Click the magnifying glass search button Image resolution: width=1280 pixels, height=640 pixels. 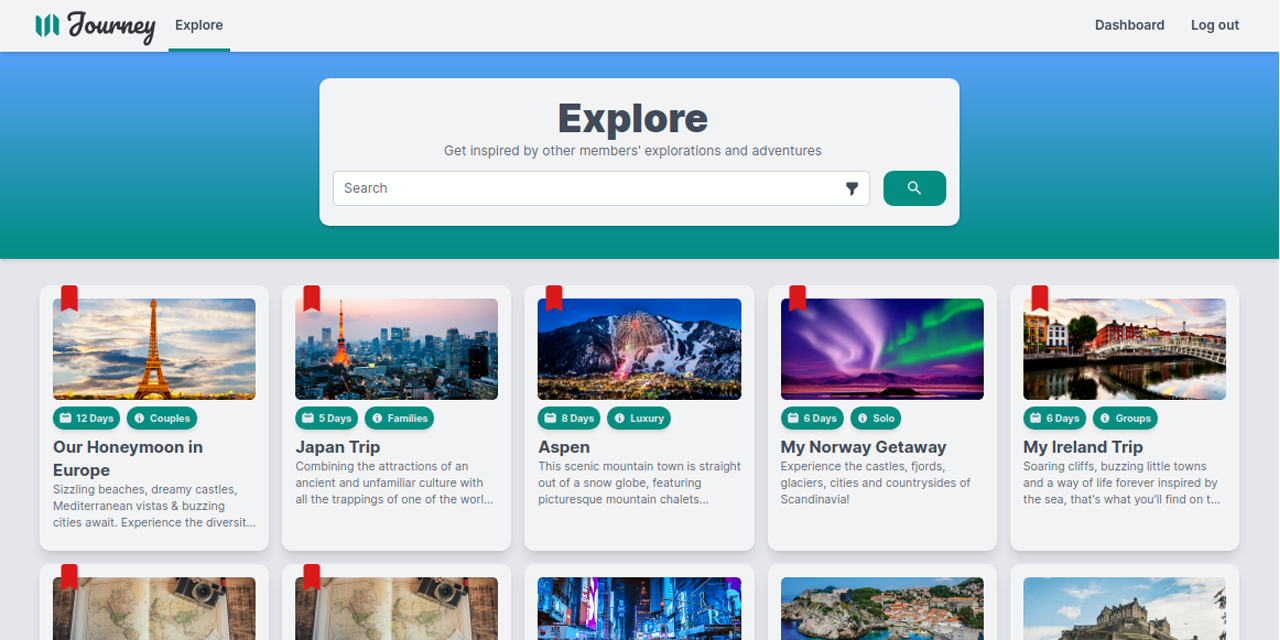click(x=914, y=188)
